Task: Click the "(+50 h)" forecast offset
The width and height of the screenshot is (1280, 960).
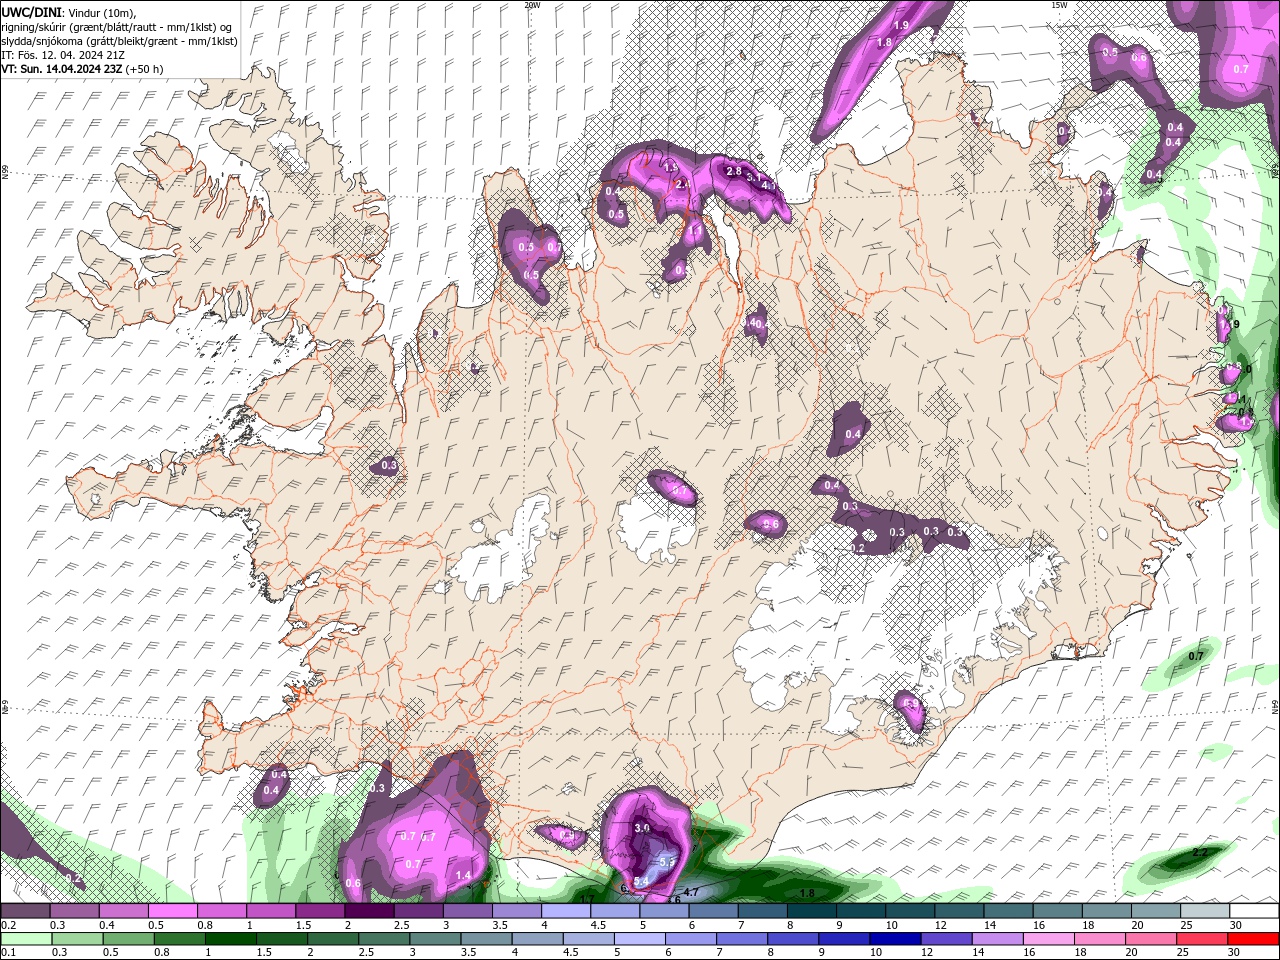Action: click(x=145, y=69)
